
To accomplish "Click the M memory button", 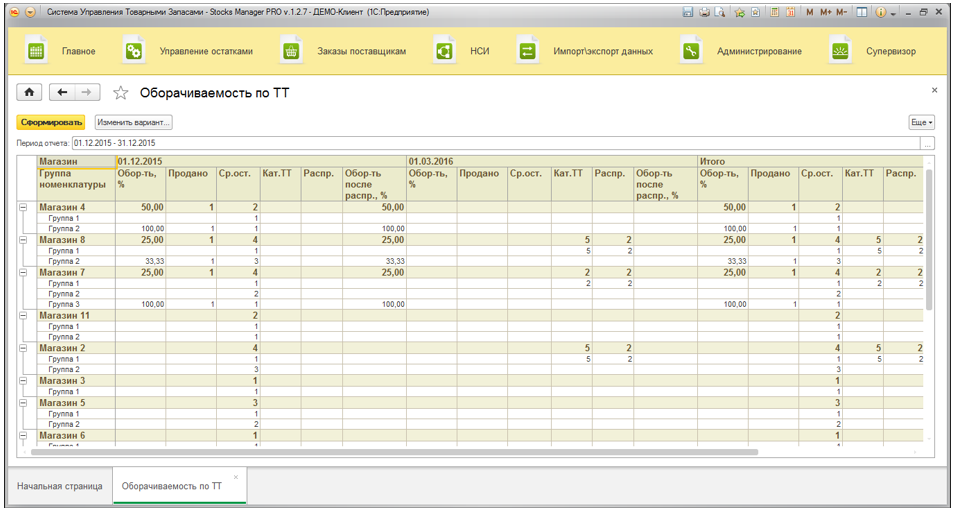I will 810,12.
